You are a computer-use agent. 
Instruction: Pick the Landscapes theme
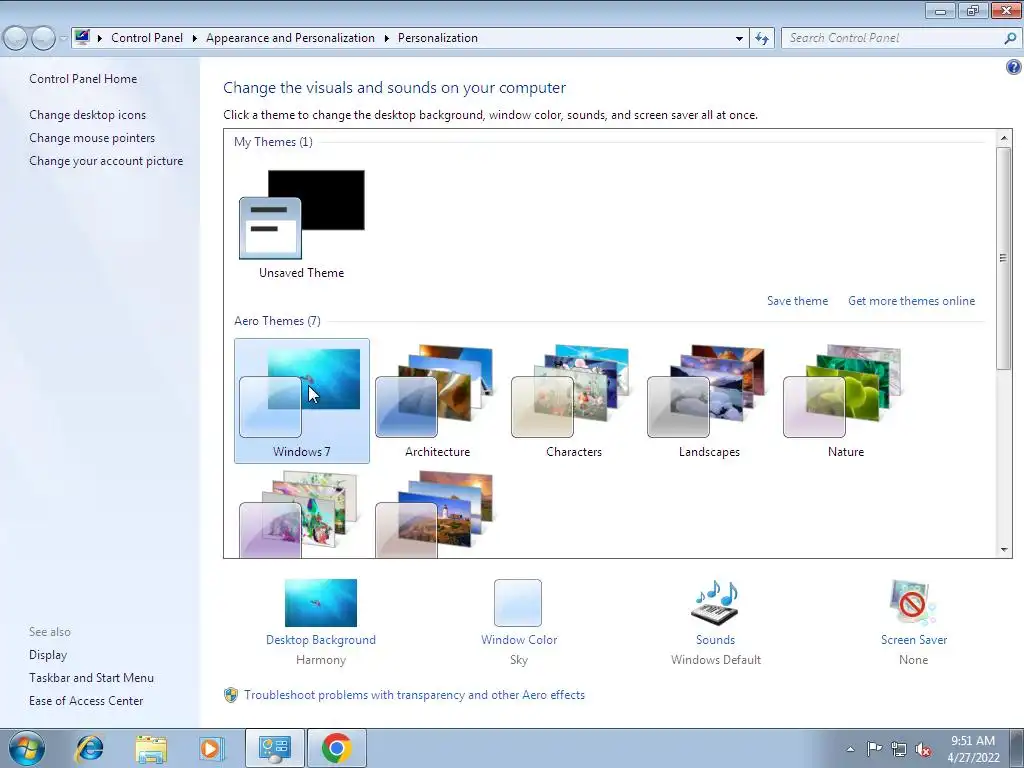pos(709,400)
